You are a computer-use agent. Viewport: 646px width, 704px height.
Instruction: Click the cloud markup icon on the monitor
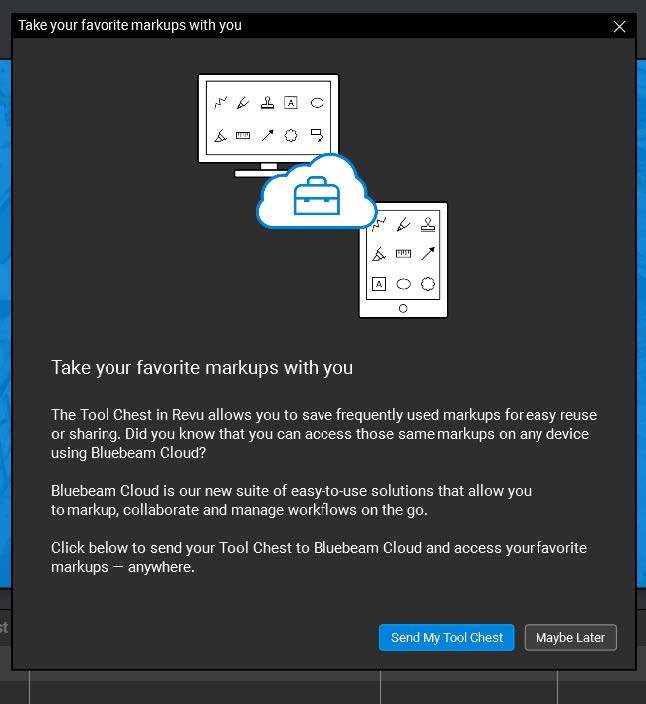pos(291,135)
